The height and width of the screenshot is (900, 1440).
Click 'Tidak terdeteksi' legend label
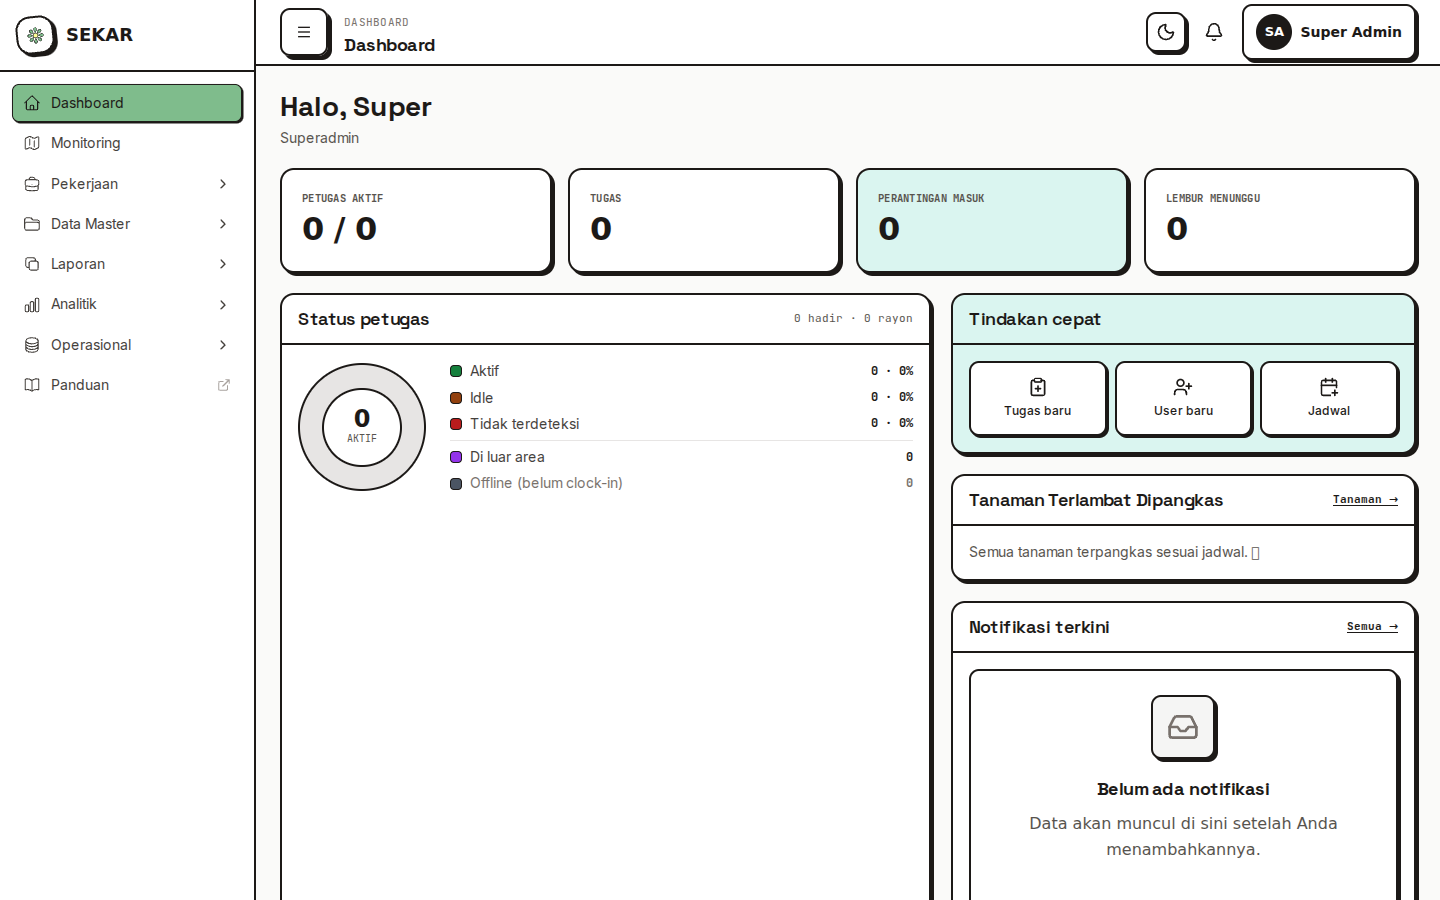click(524, 424)
